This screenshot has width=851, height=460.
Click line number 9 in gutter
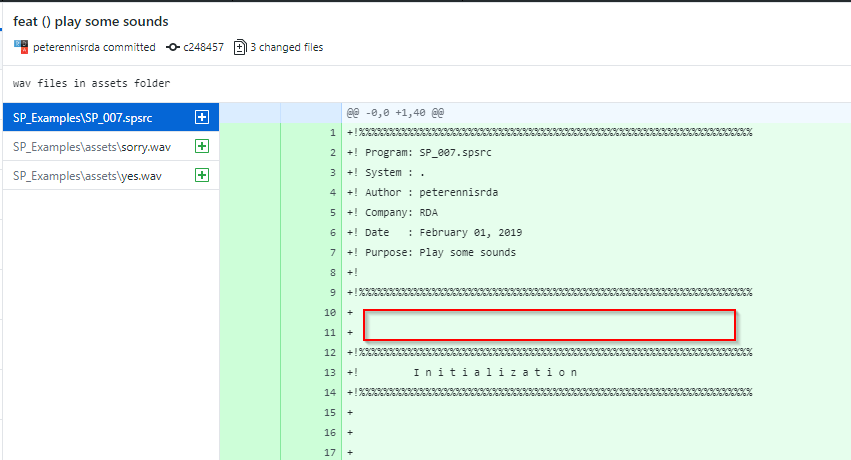[333, 293]
